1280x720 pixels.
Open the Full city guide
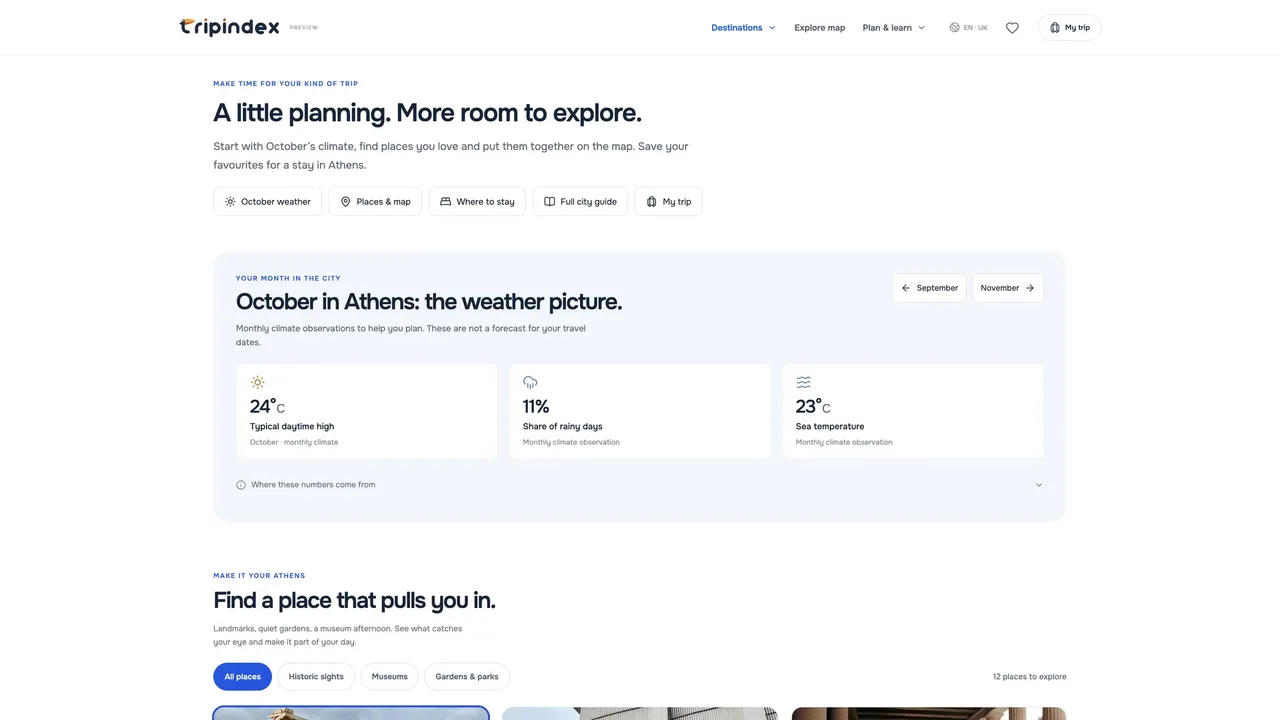580,202
